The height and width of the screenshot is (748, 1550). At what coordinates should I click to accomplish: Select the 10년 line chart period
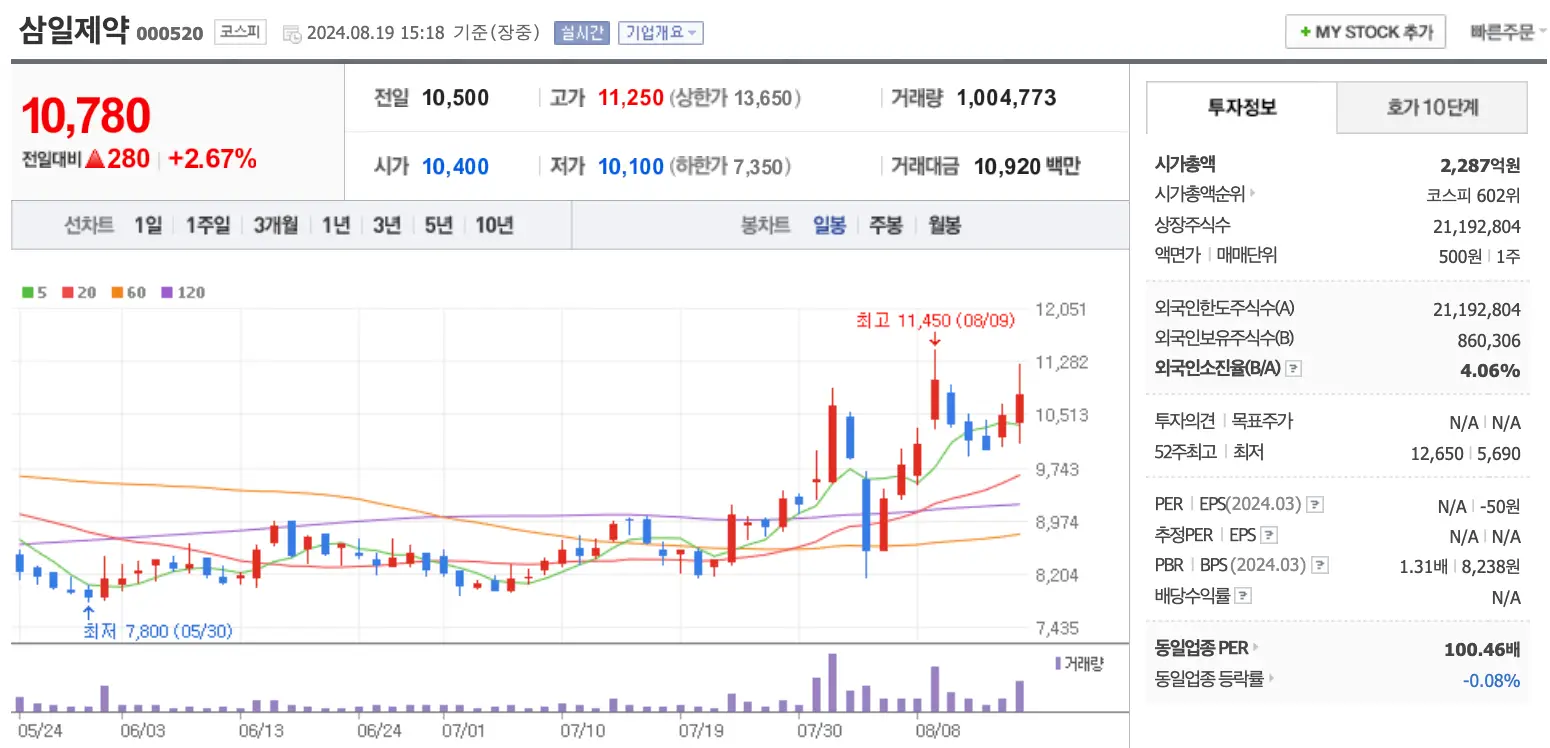pyautogui.click(x=494, y=225)
